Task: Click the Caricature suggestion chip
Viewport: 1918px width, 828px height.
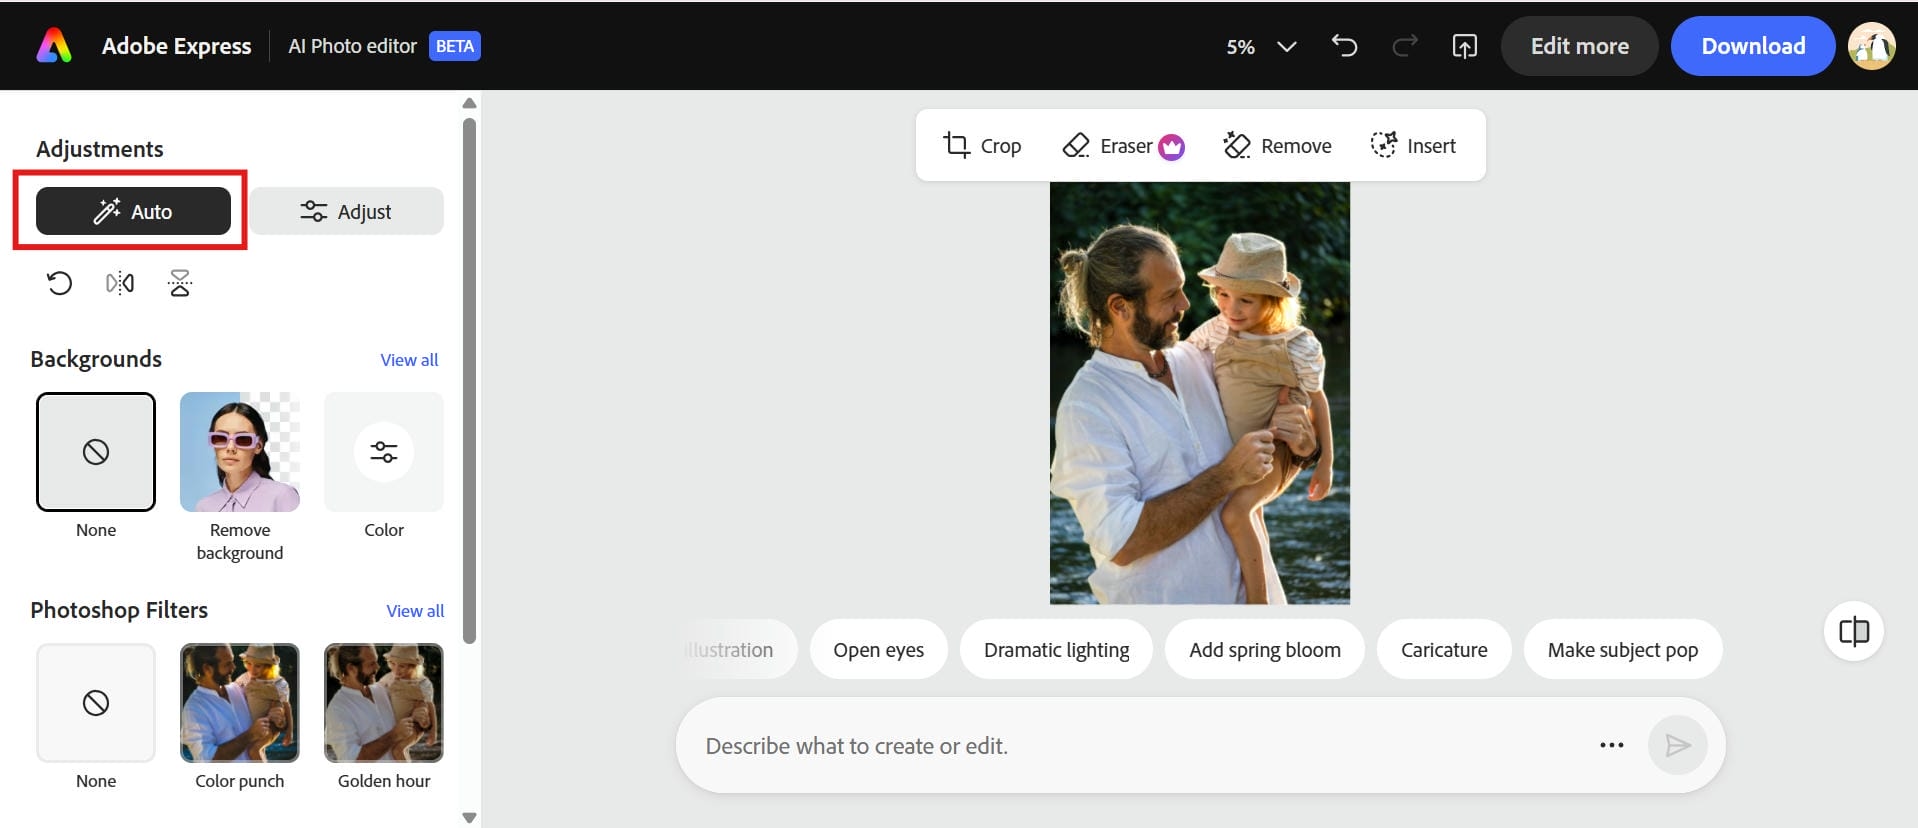Action: [x=1443, y=650]
